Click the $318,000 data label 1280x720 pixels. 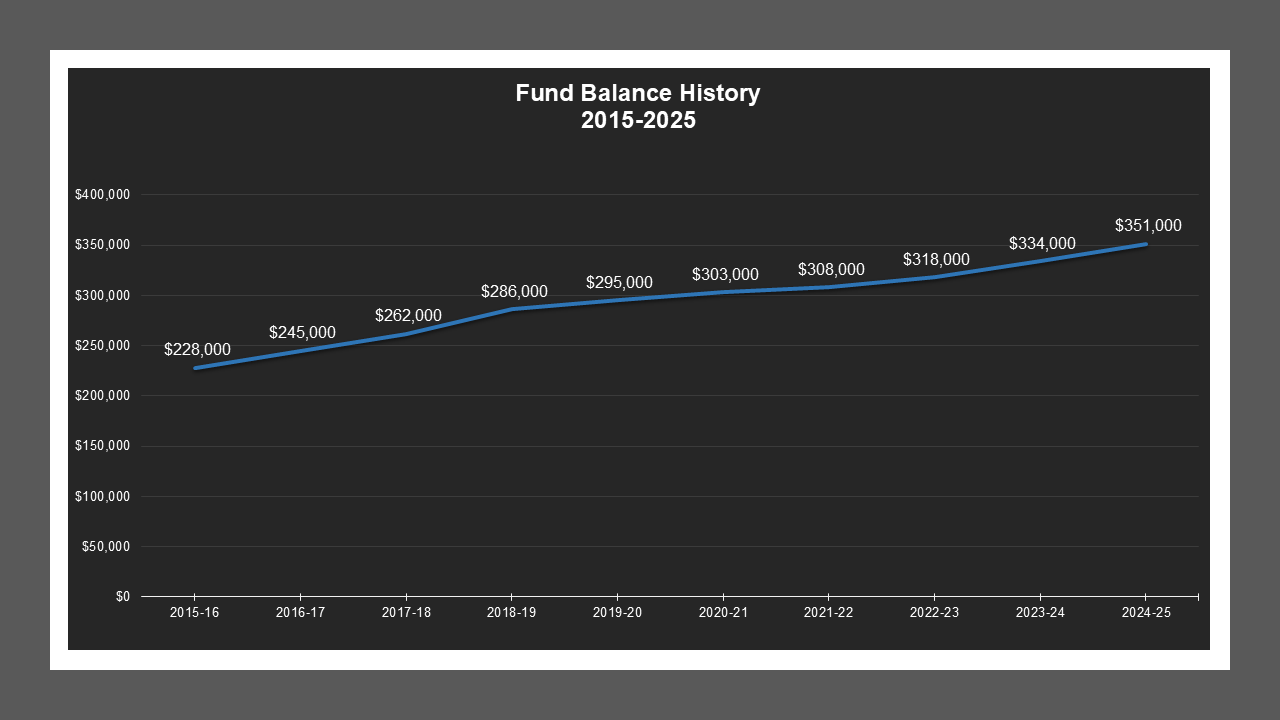[937, 258]
